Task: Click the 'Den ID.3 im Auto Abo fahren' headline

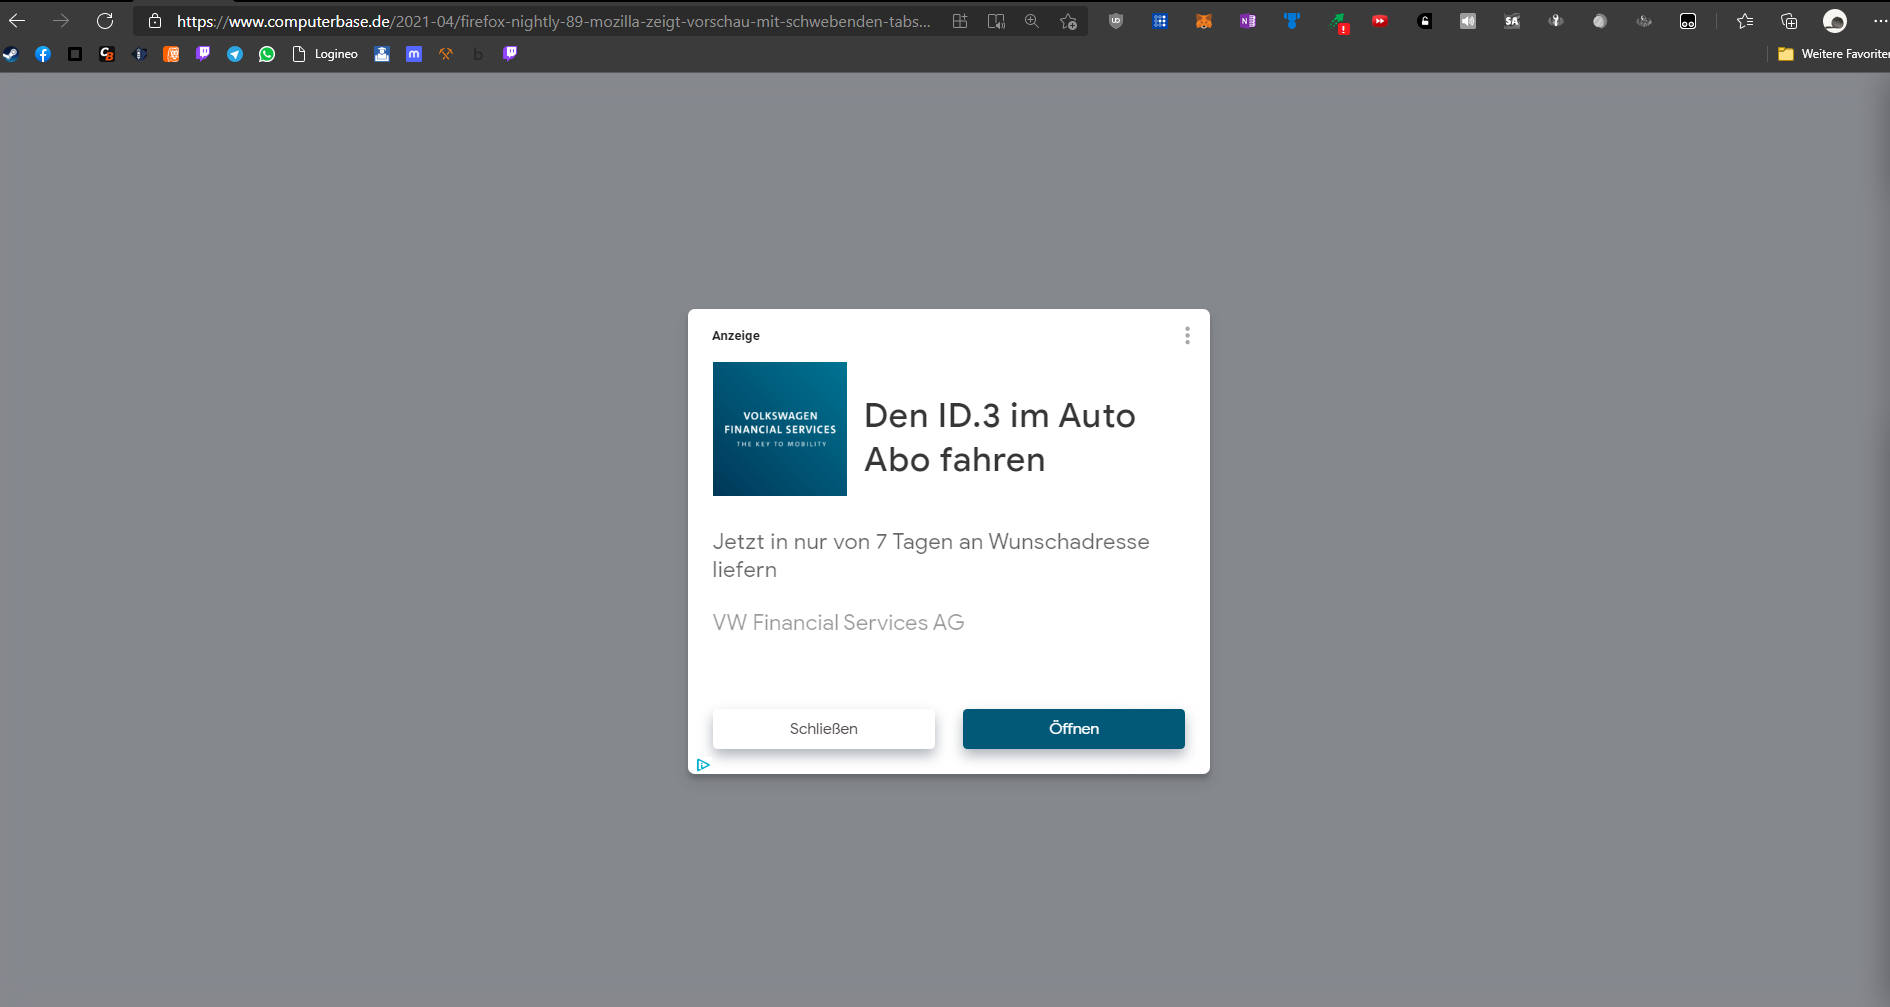Action: click(1000, 438)
